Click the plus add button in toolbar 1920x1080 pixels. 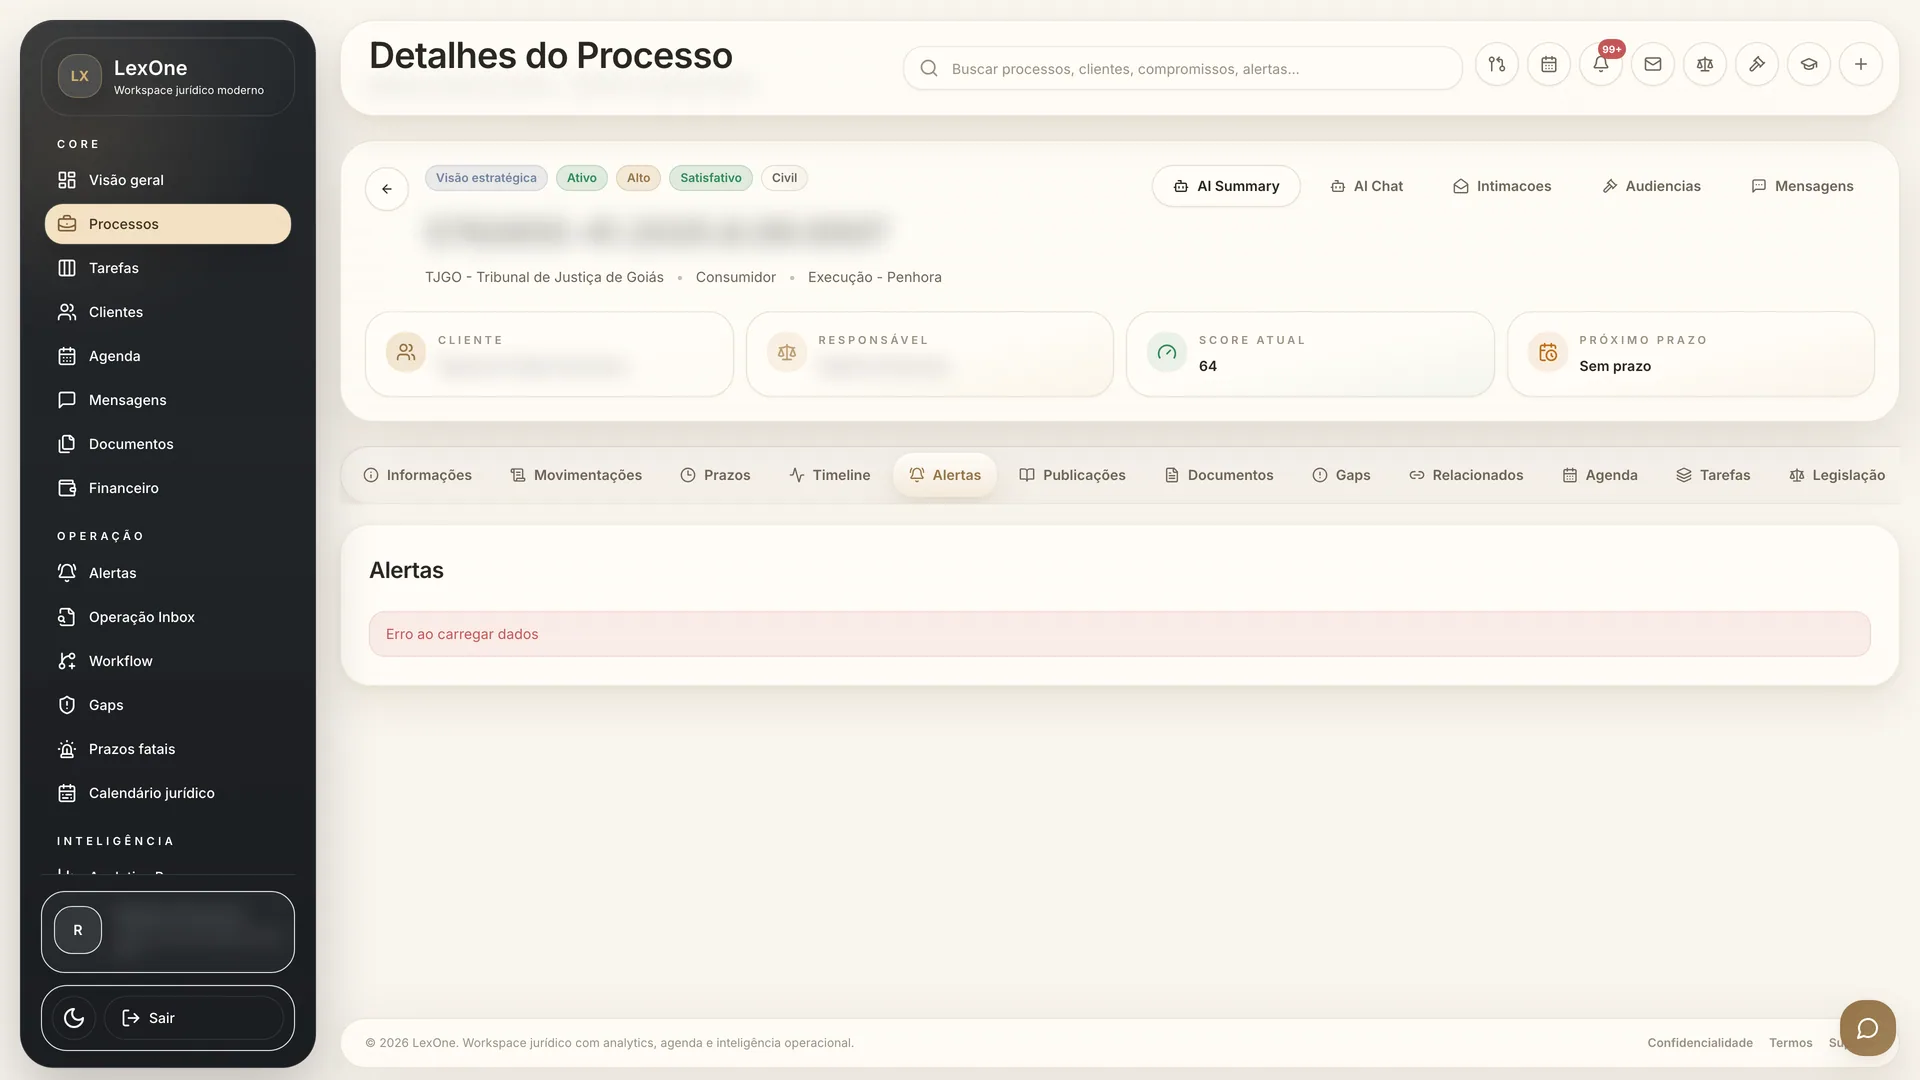(1860, 65)
